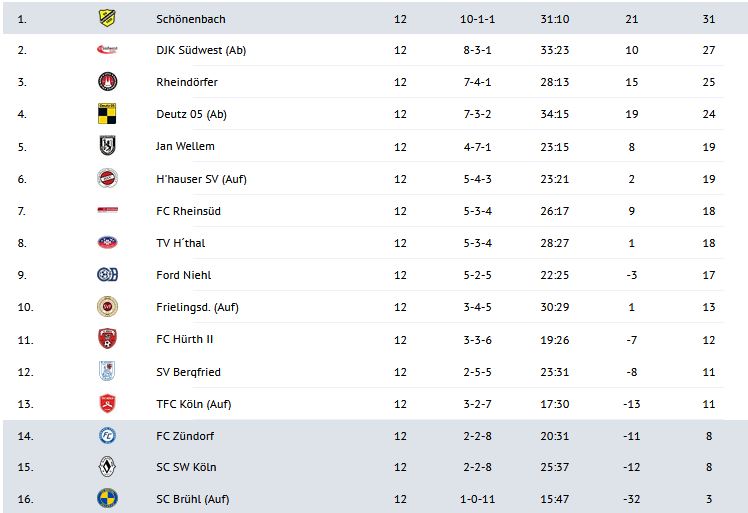The width and height of the screenshot is (748, 513).
Task: Click the Jan Wellem club logo
Action: tap(107, 146)
